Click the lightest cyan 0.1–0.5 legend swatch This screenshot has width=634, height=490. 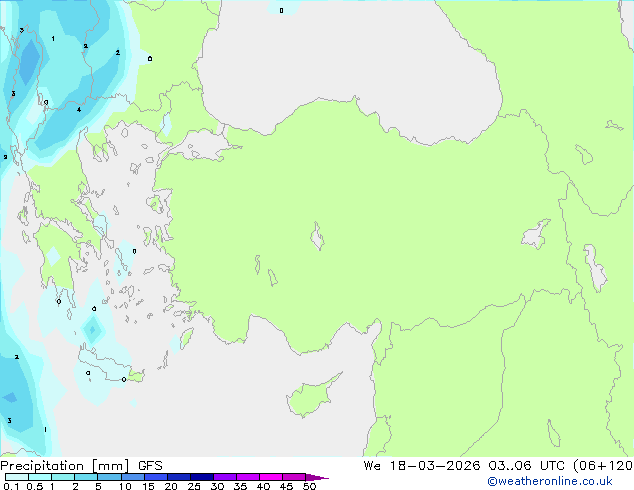coord(17,477)
